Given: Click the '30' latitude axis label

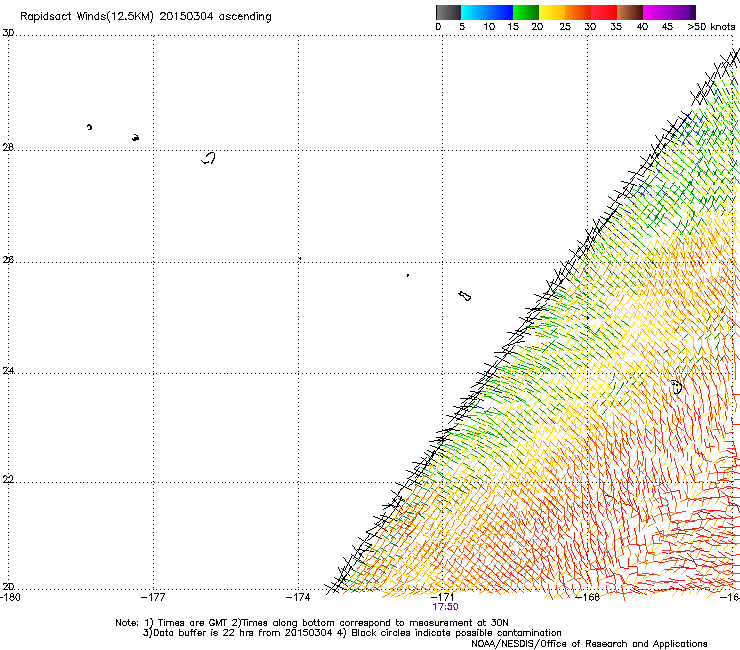Looking at the screenshot, I should [8, 33].
